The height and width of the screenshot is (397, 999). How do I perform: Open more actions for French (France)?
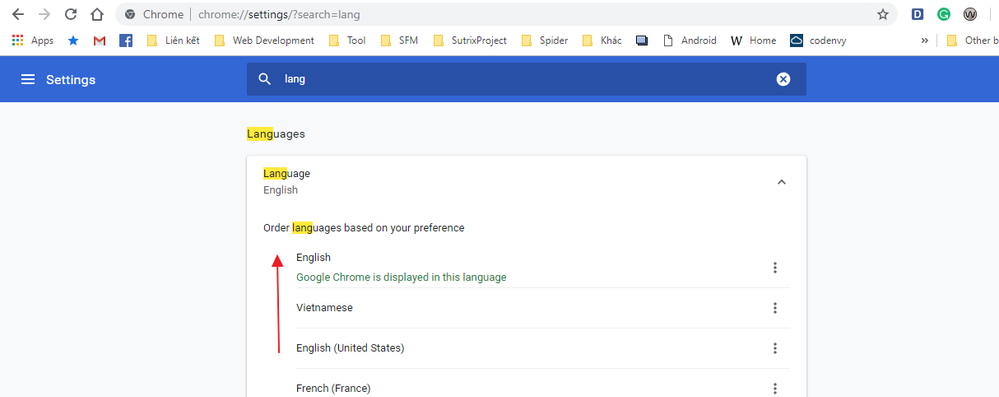tap(775, 388)
